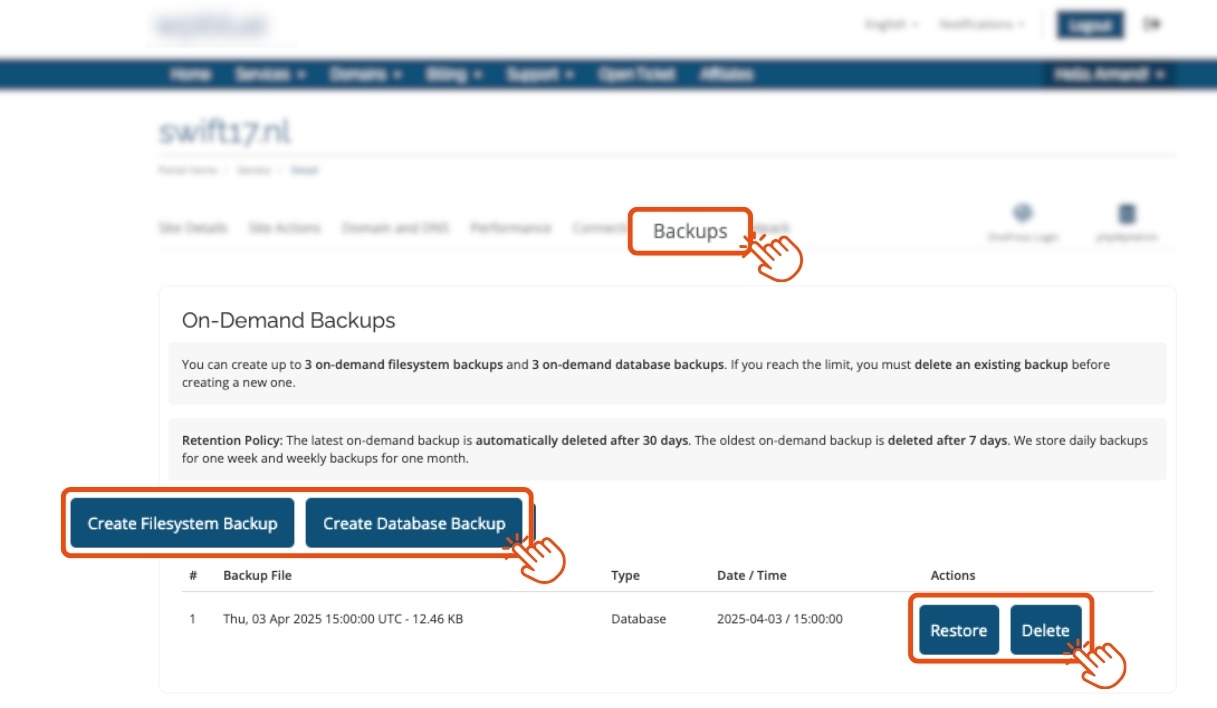Viewport: 1217px width, 708px height.
Task: Open the user account greeting menu
Action: tap(1109, 75)
